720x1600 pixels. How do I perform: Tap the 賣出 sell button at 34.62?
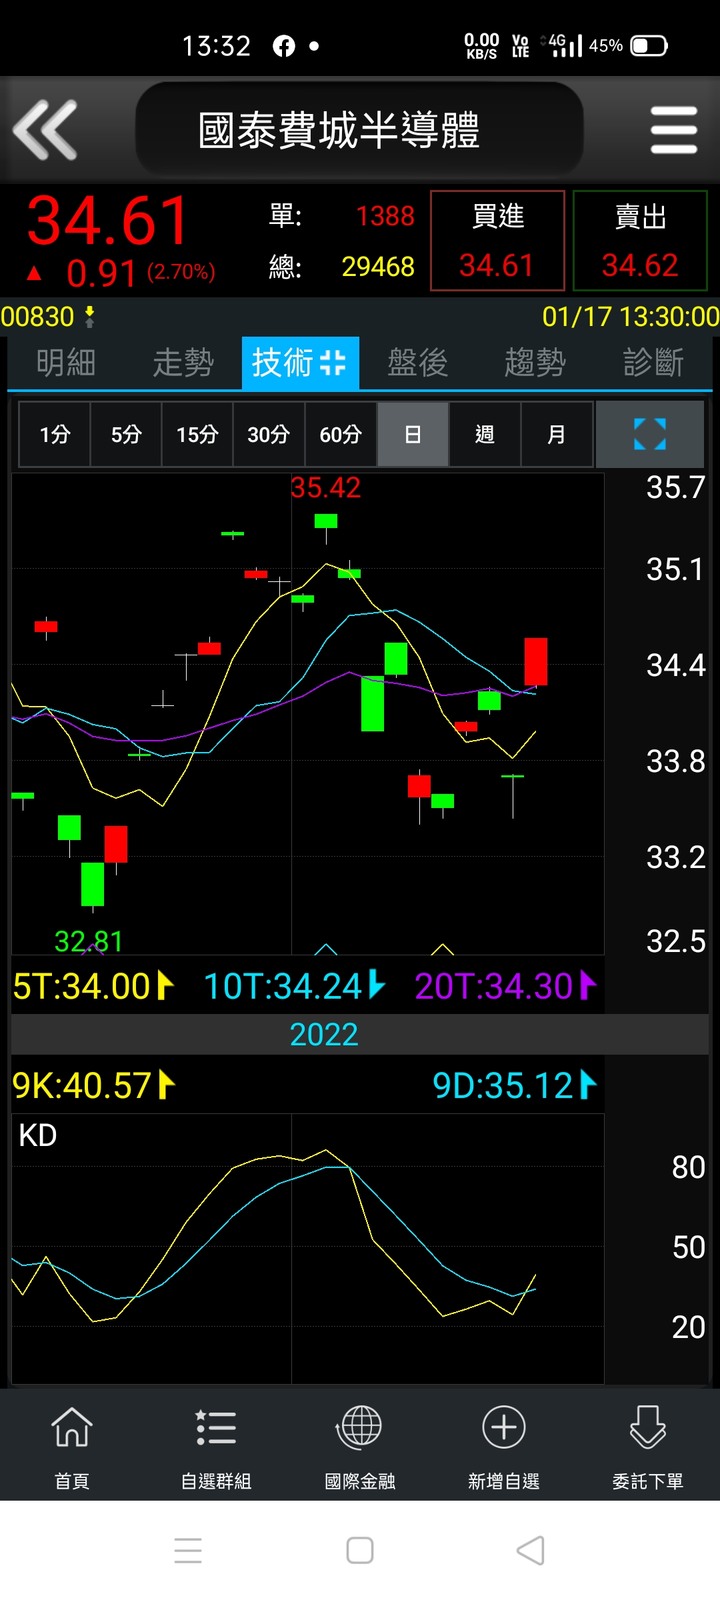(x=640, y=241)
